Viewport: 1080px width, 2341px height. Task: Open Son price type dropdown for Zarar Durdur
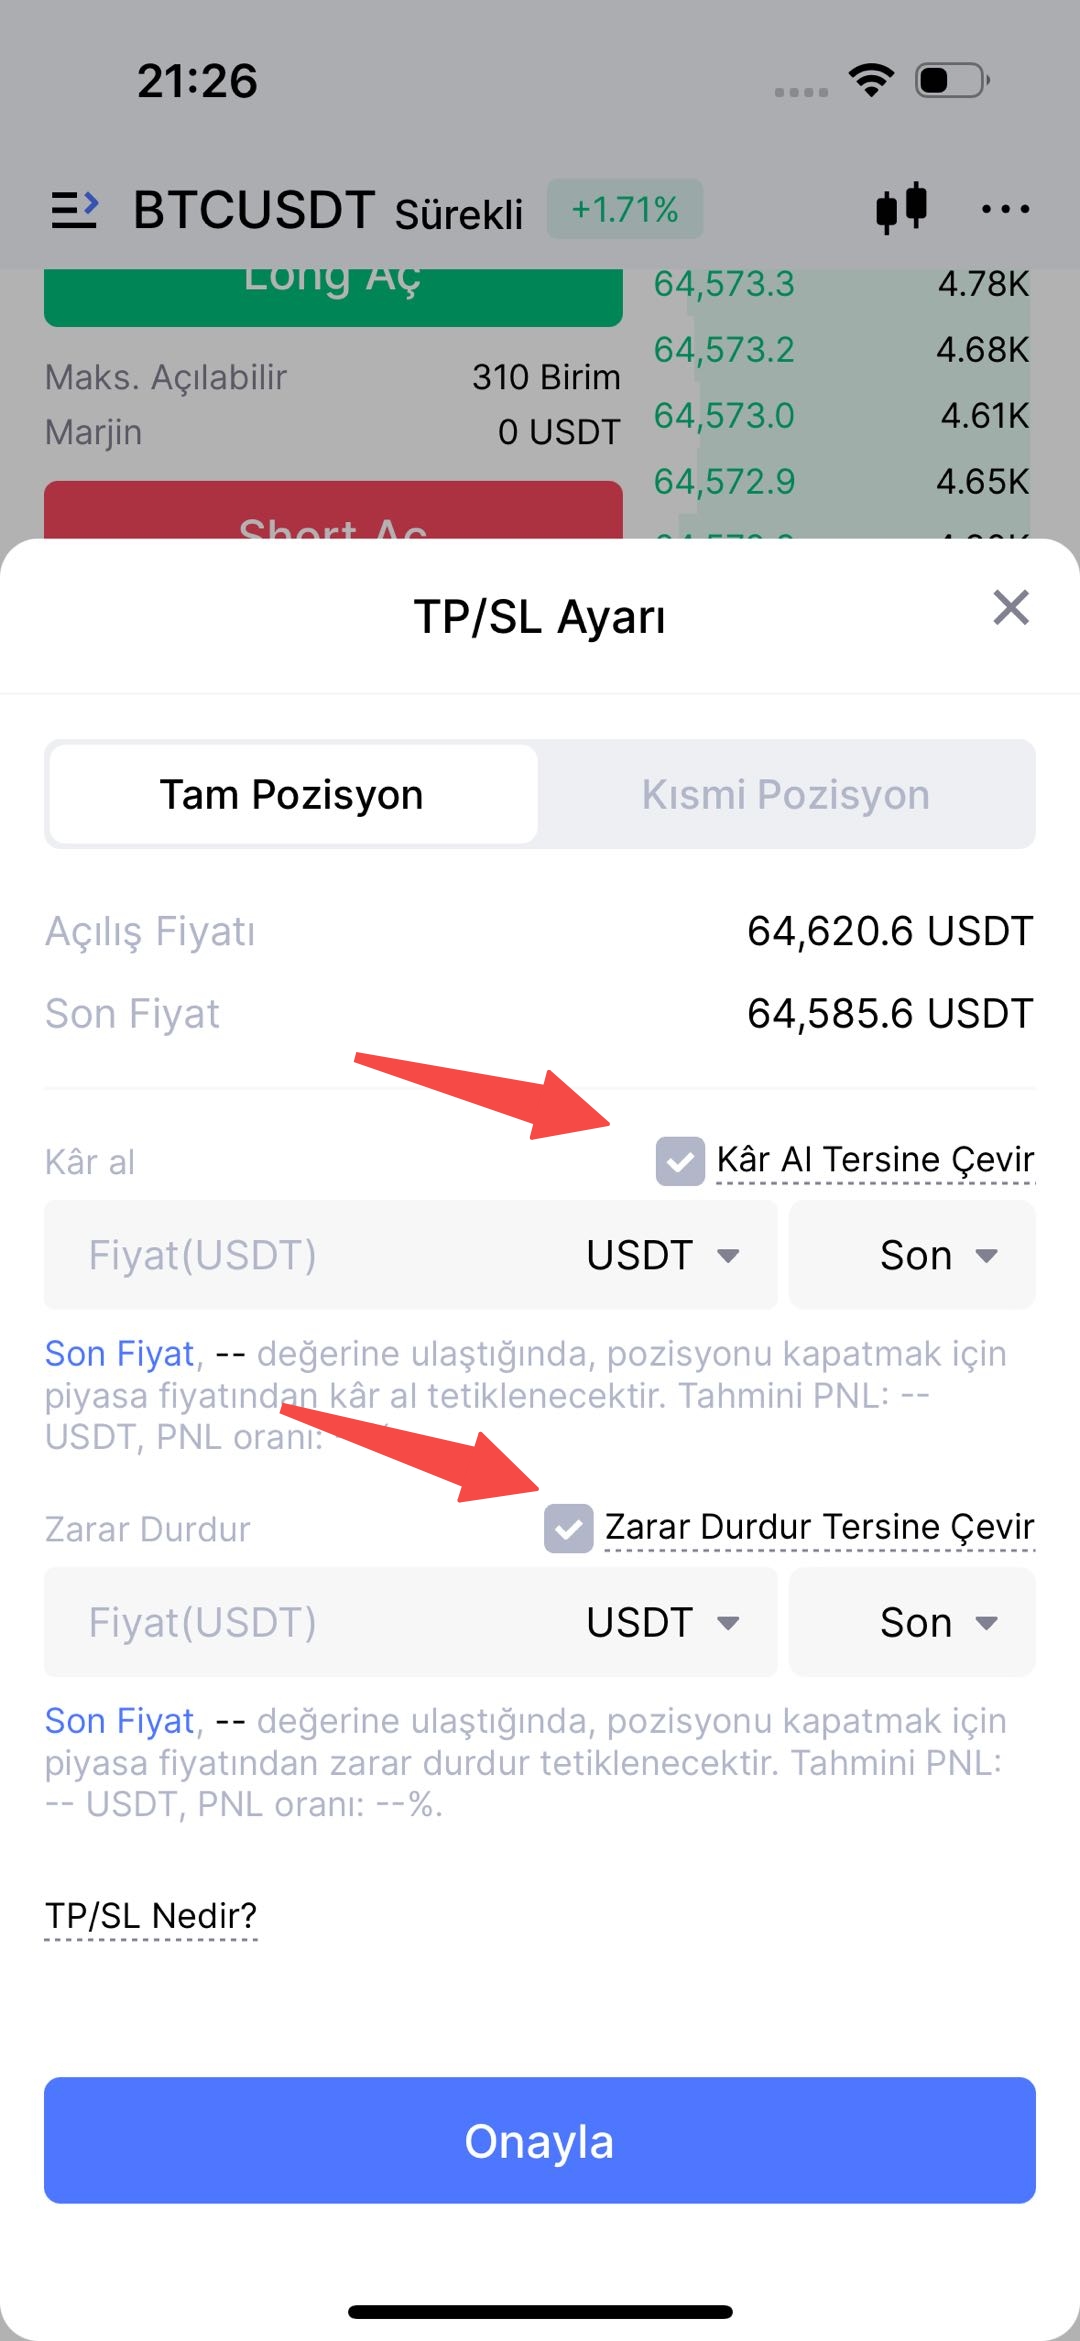[937, 1622]
